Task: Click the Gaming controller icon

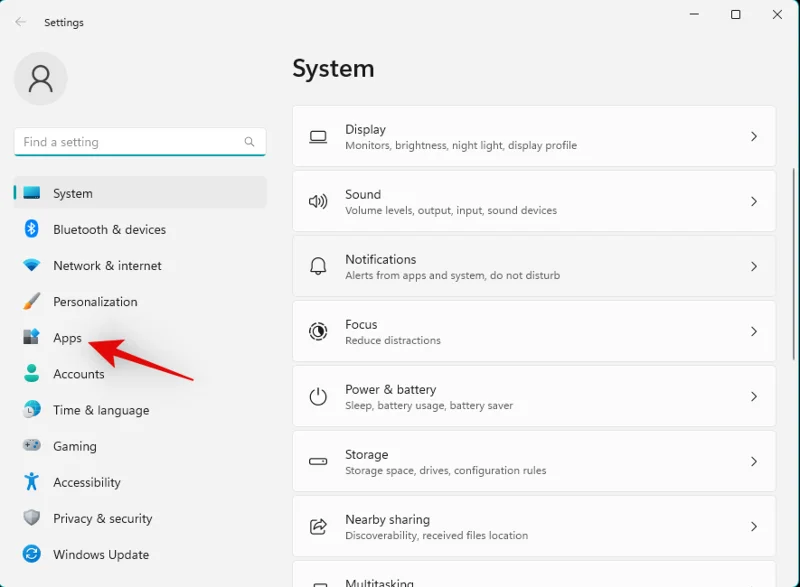Action: [29, 446]
